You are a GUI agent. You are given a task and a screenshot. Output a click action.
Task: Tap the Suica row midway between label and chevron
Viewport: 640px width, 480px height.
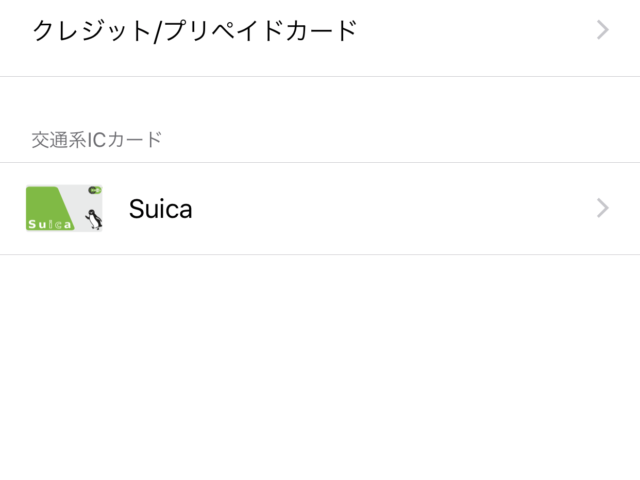click(394, 209)
